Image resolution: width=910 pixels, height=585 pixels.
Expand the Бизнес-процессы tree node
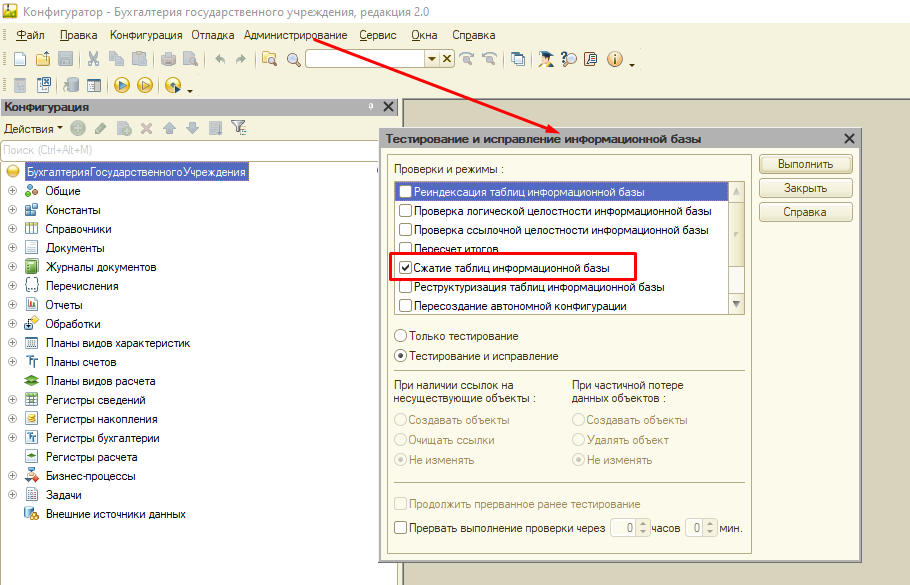click(x=12, y=476)
